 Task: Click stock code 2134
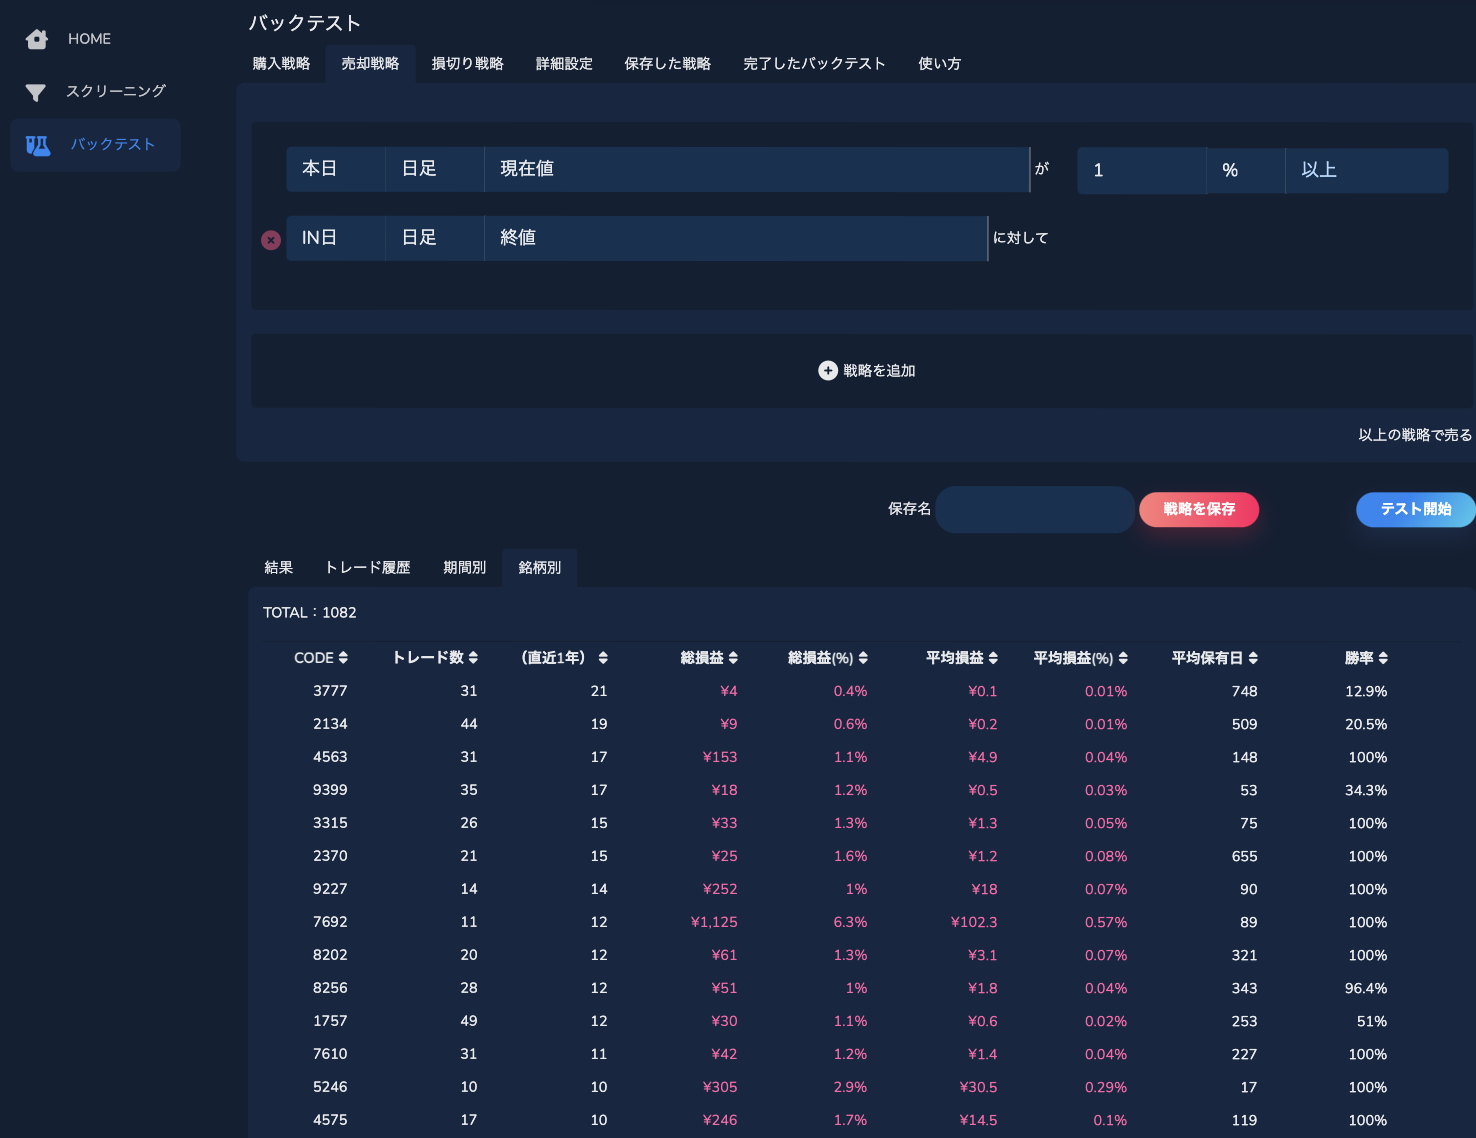click(x=330, y=724)
